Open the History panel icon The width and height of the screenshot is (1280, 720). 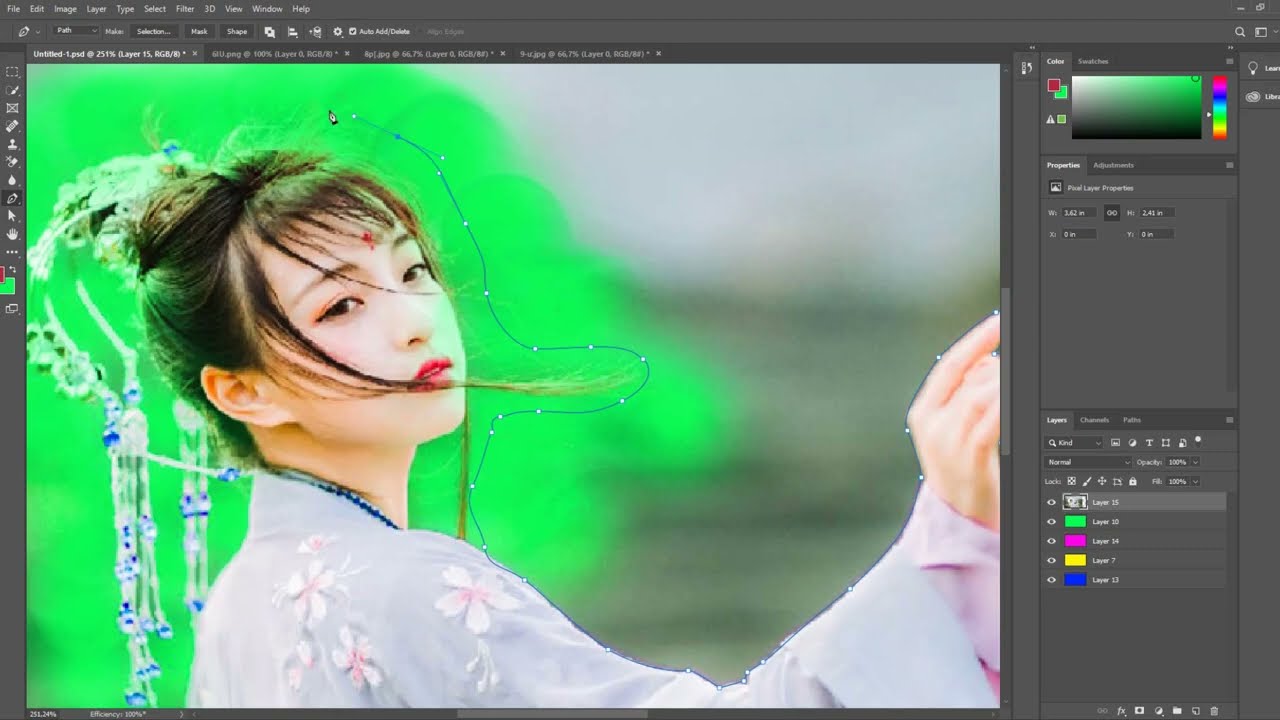click(1026, 68)
